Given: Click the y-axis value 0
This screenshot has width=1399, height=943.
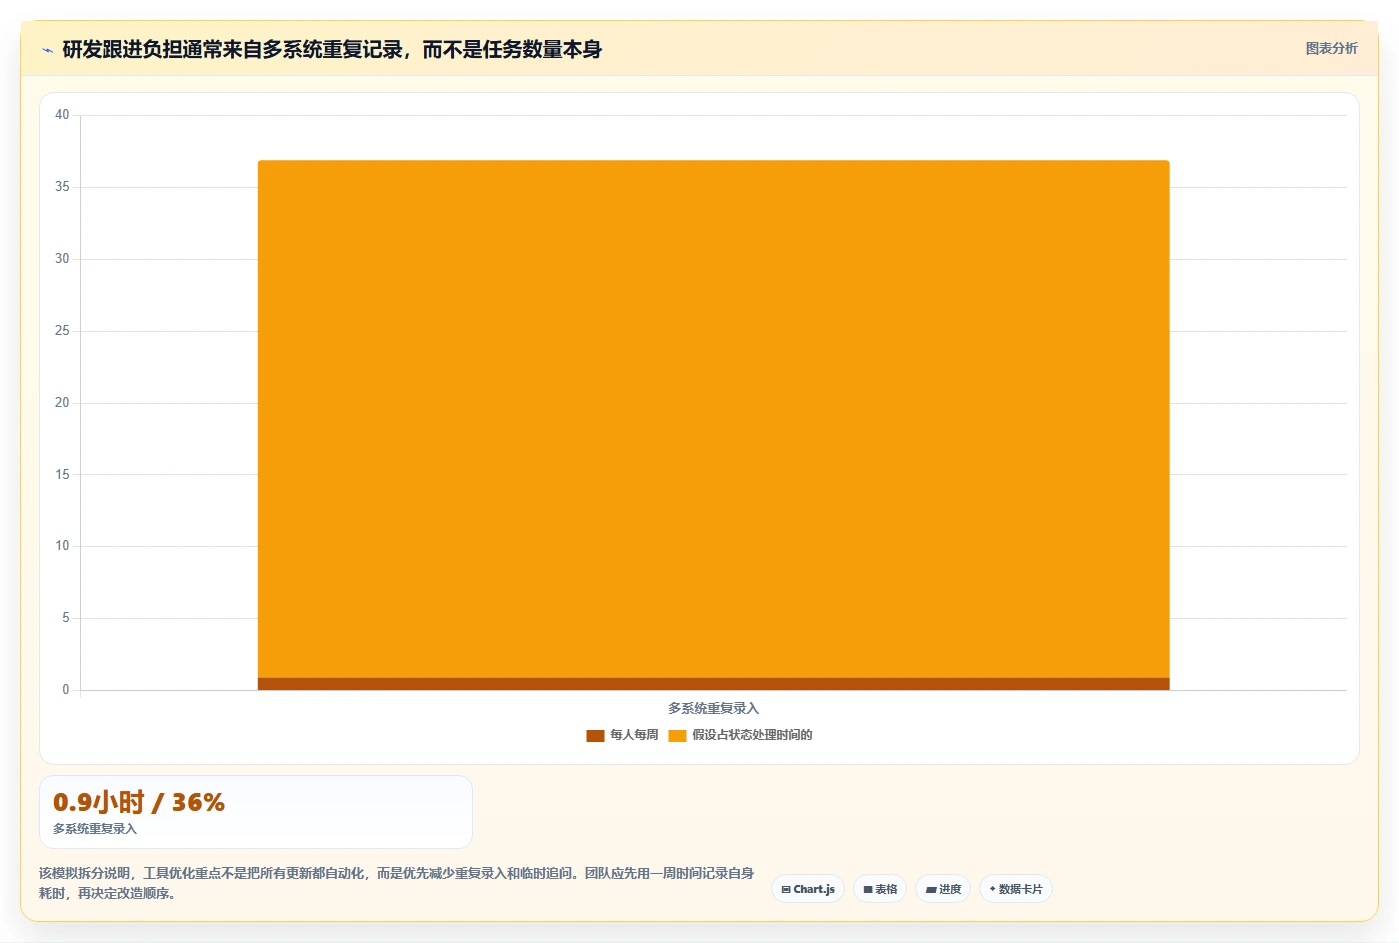Looking at the screenshot, I should click(x=66, y=690).
